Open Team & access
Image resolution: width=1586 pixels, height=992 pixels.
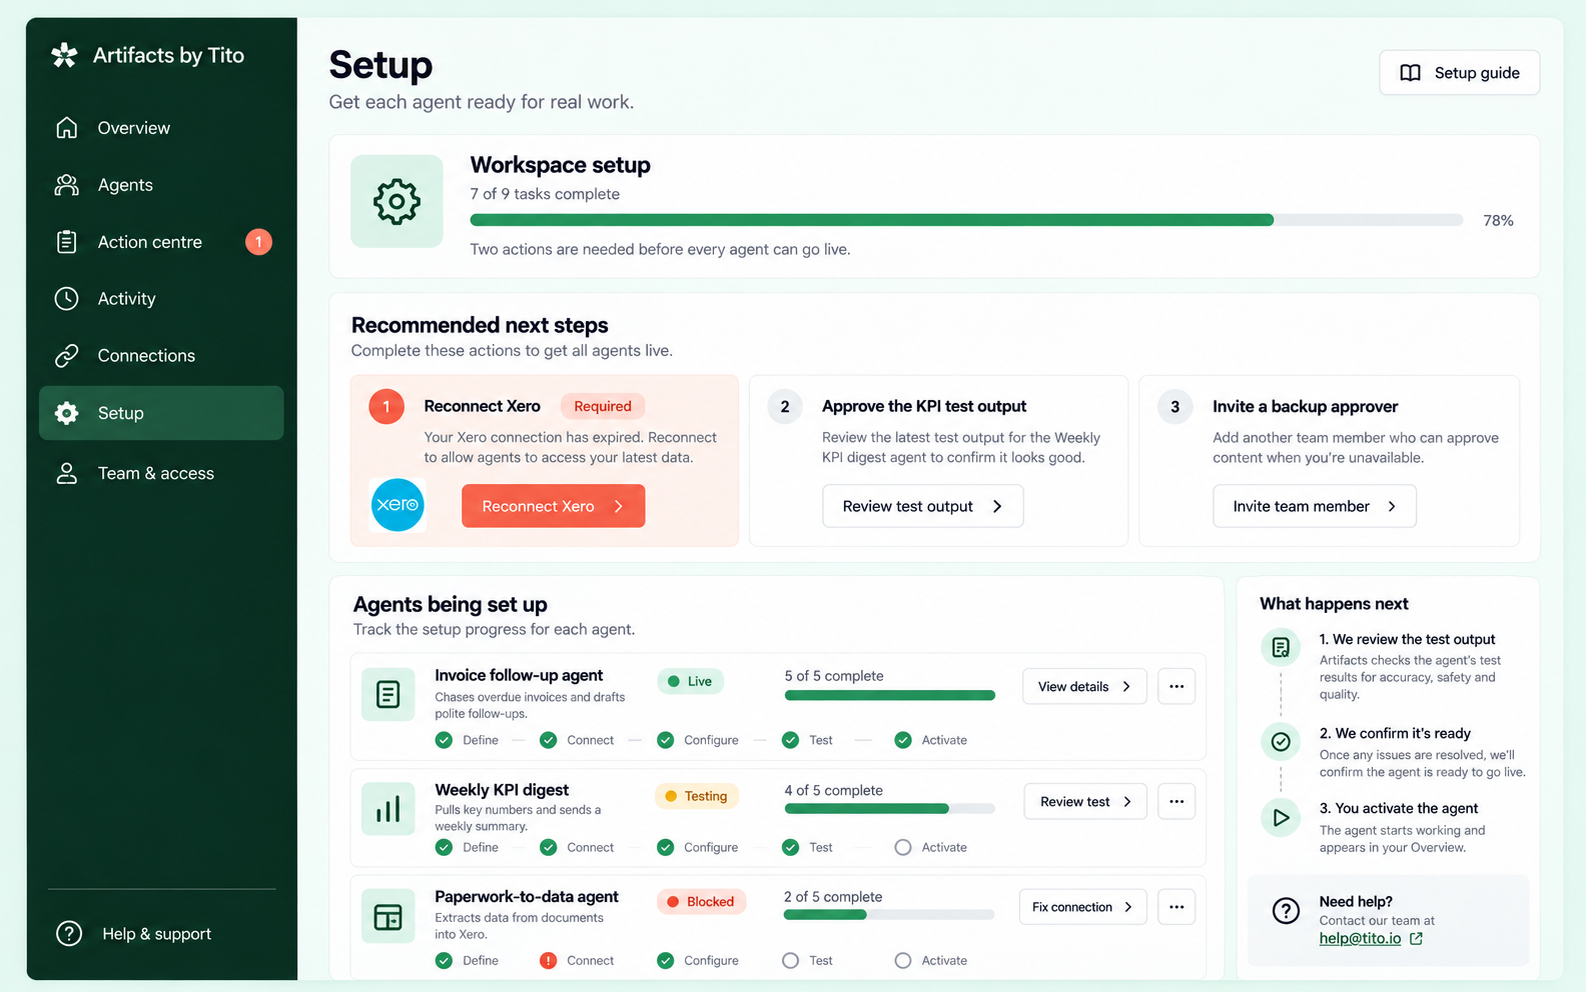(x=161, y=473)
